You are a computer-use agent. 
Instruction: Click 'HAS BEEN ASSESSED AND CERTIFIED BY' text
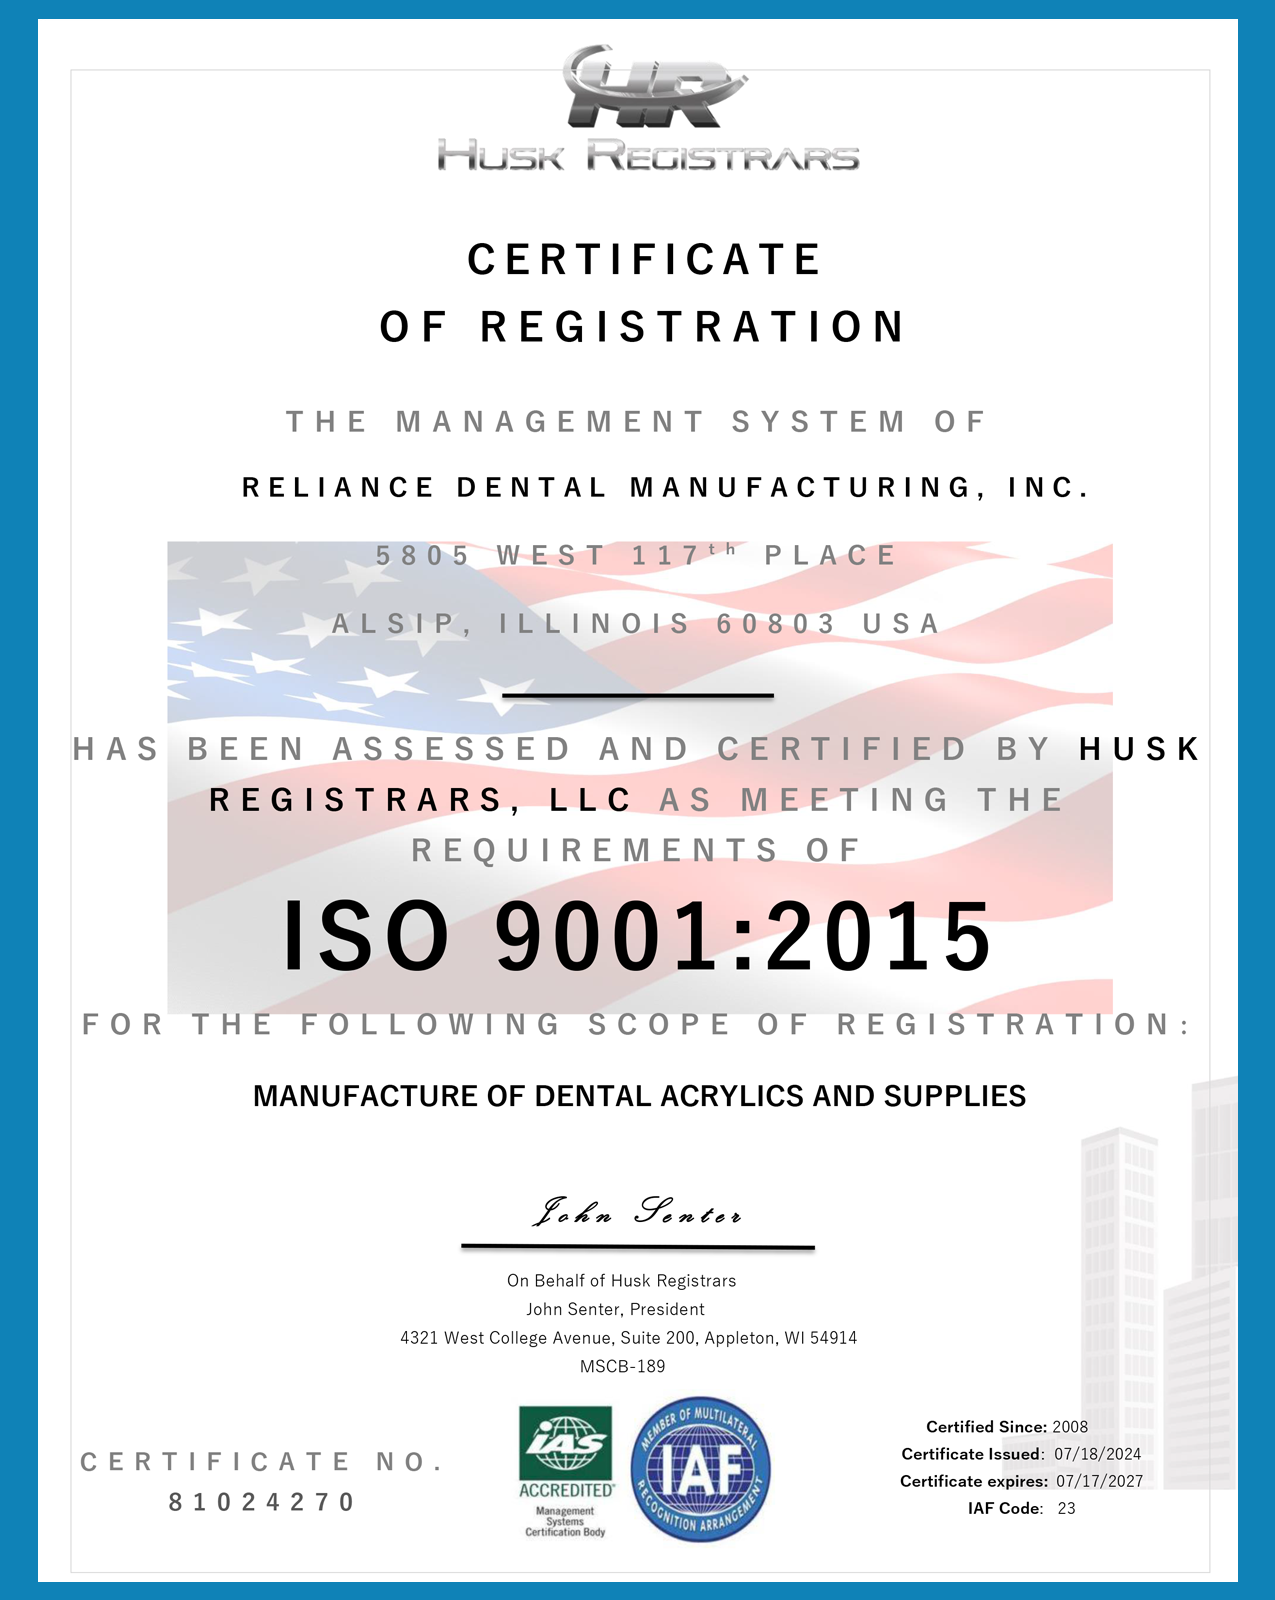(561, 749)
